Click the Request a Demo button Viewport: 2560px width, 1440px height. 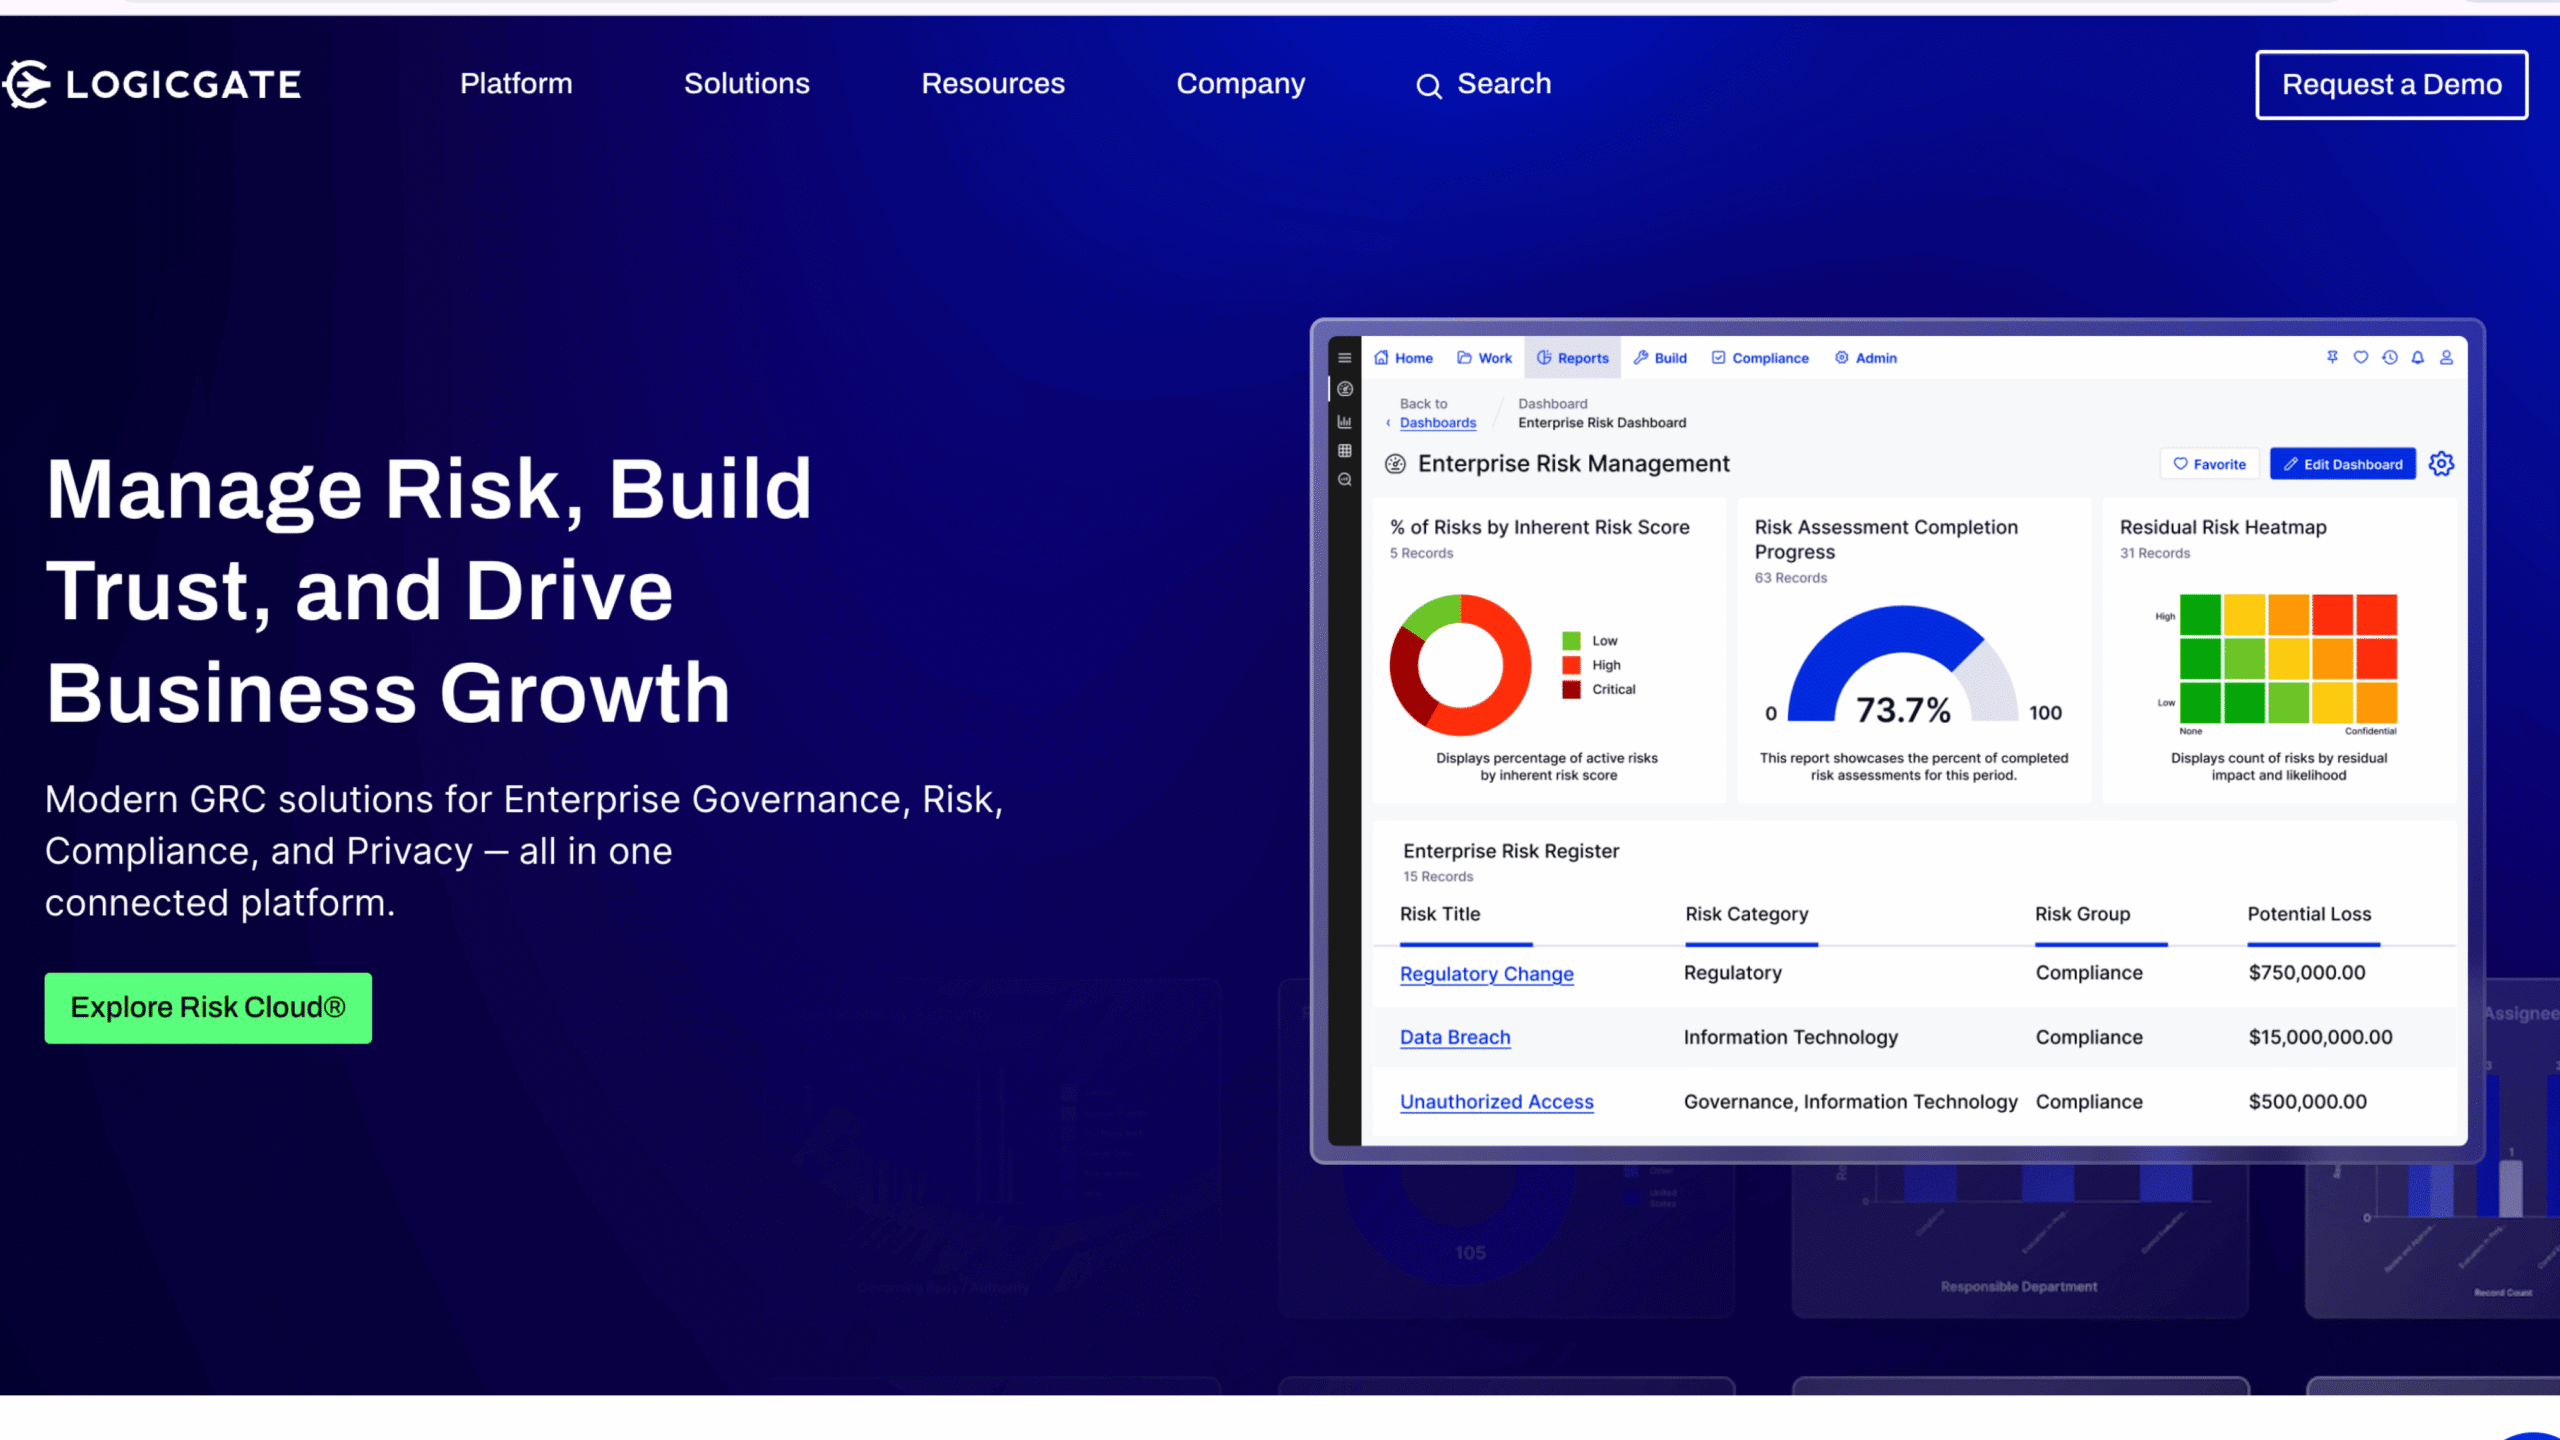pyautogui.click(x=2391, y=84)
